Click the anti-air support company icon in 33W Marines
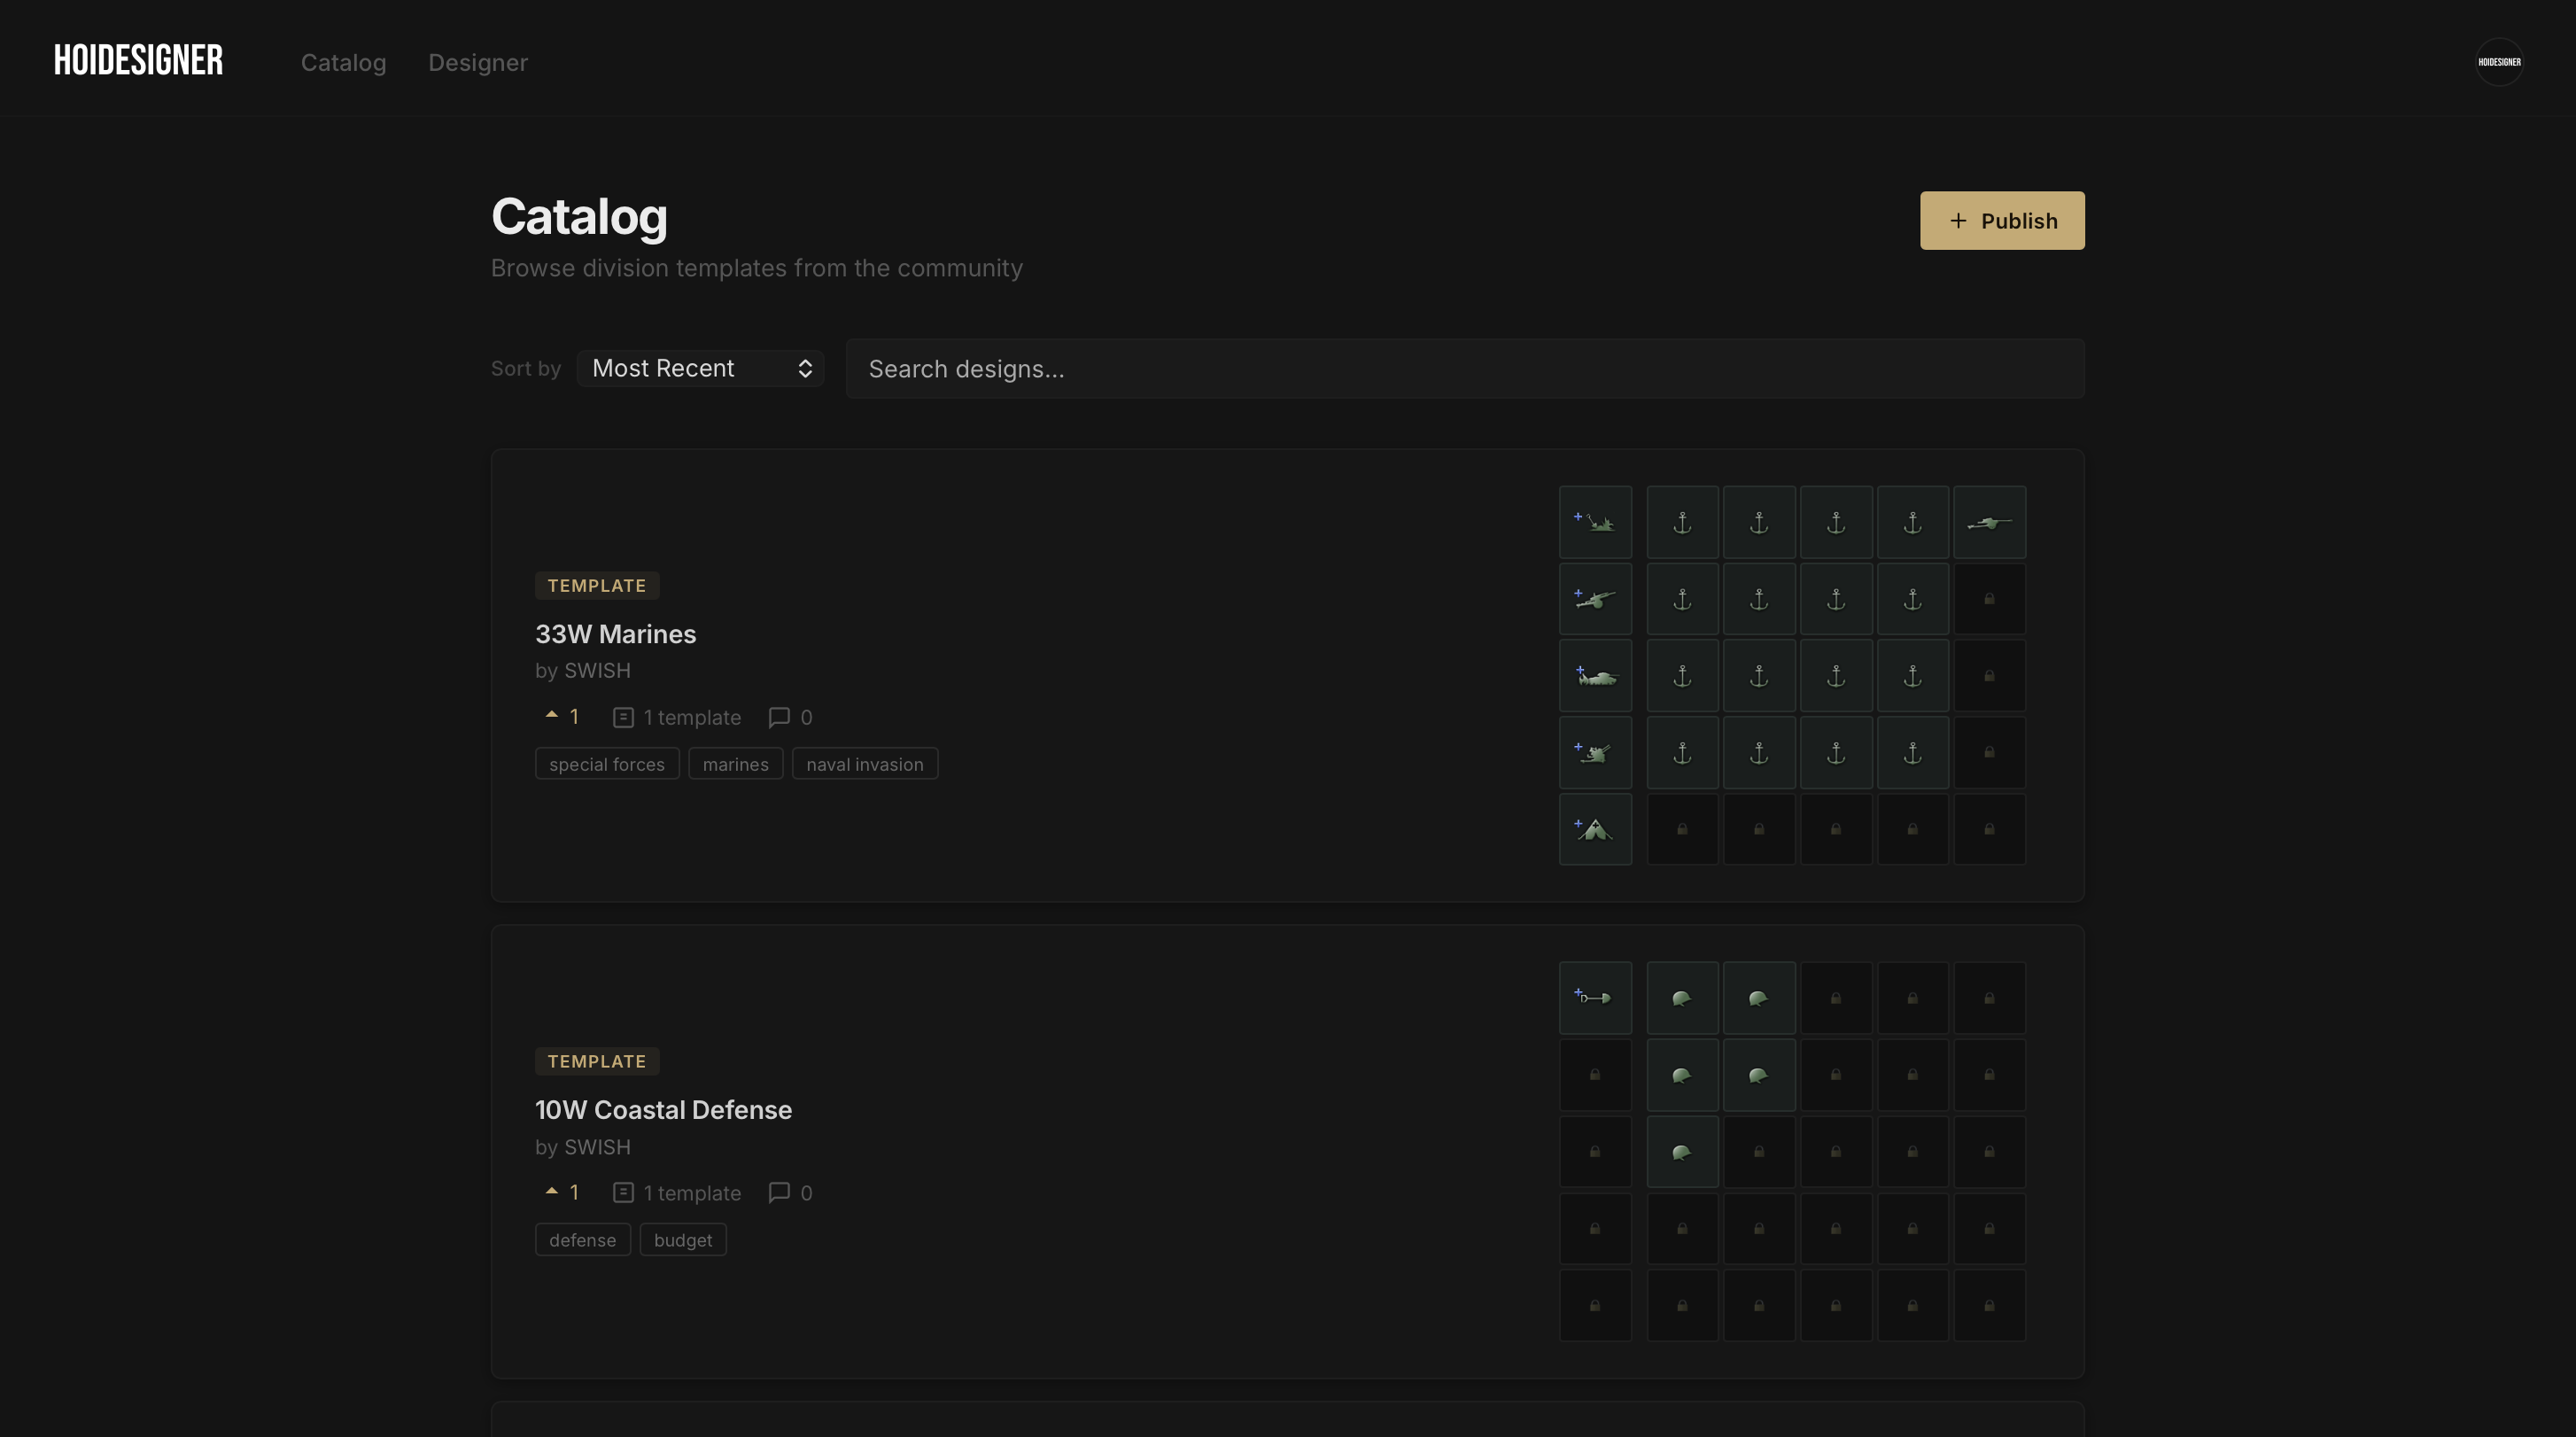Image resolution: width=2576 pixels, height=1437 pixels. point(1595,752)
